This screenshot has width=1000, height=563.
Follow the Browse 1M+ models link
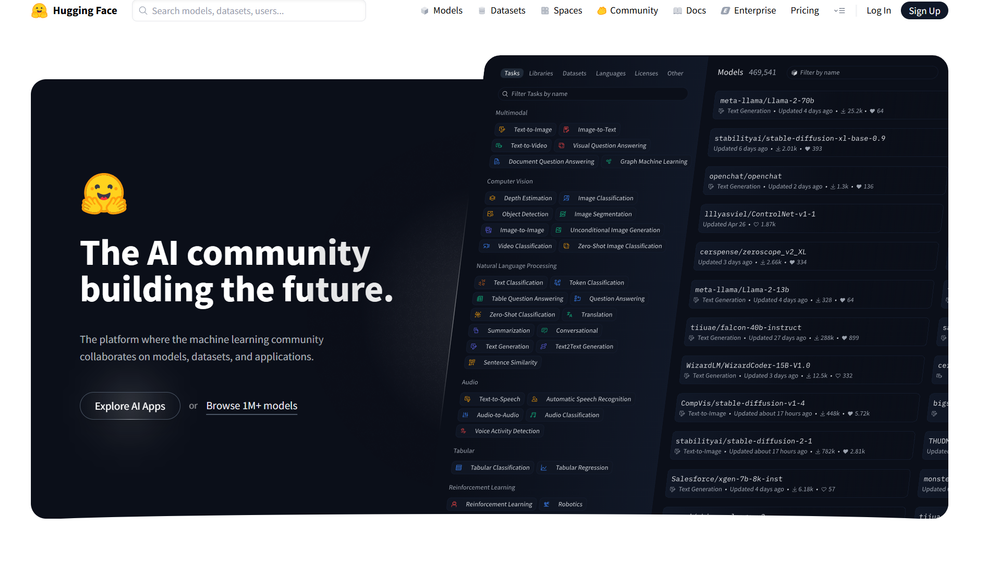(x=251, y=406)
